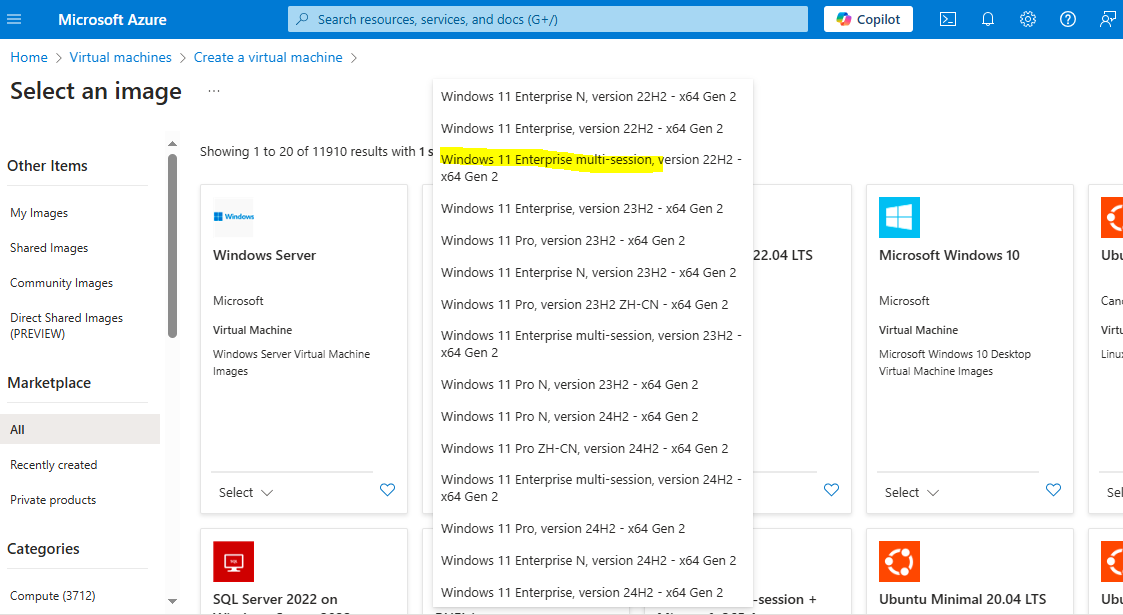The width and height of the screenshot is (1123, 615).
Task: Choose Windows 11 Enterprise multi-session, version 24H2
Action: (592, 488)
